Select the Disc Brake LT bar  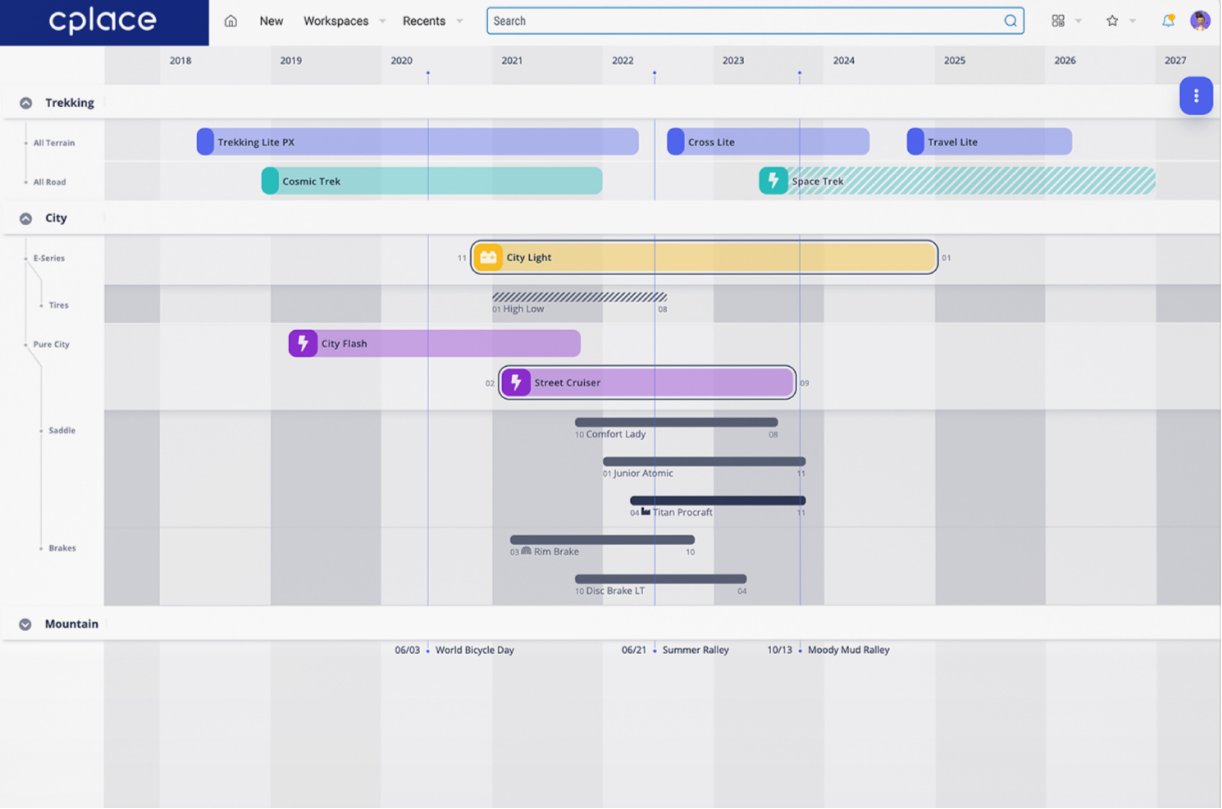661,579
